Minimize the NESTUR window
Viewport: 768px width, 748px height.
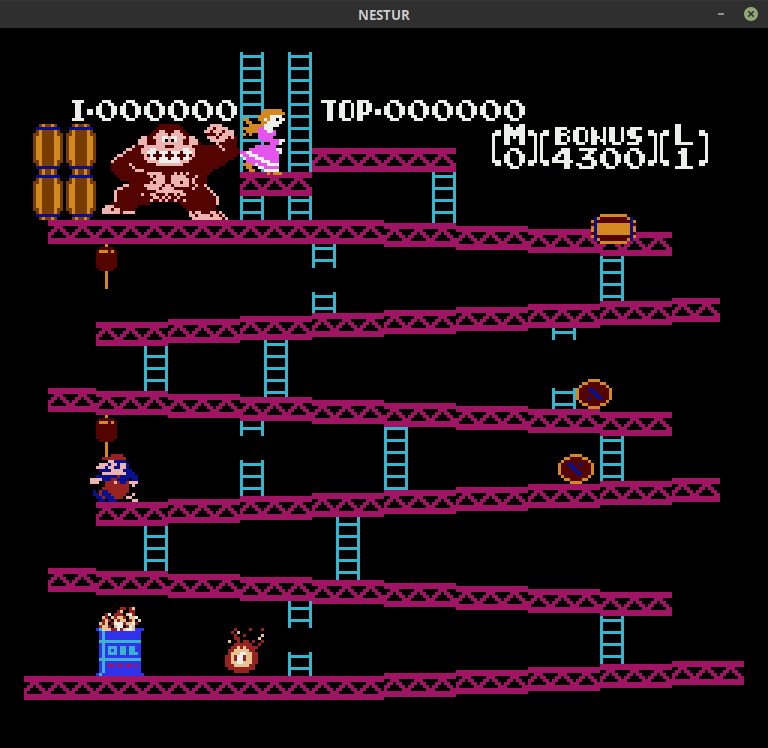[720, 14]
